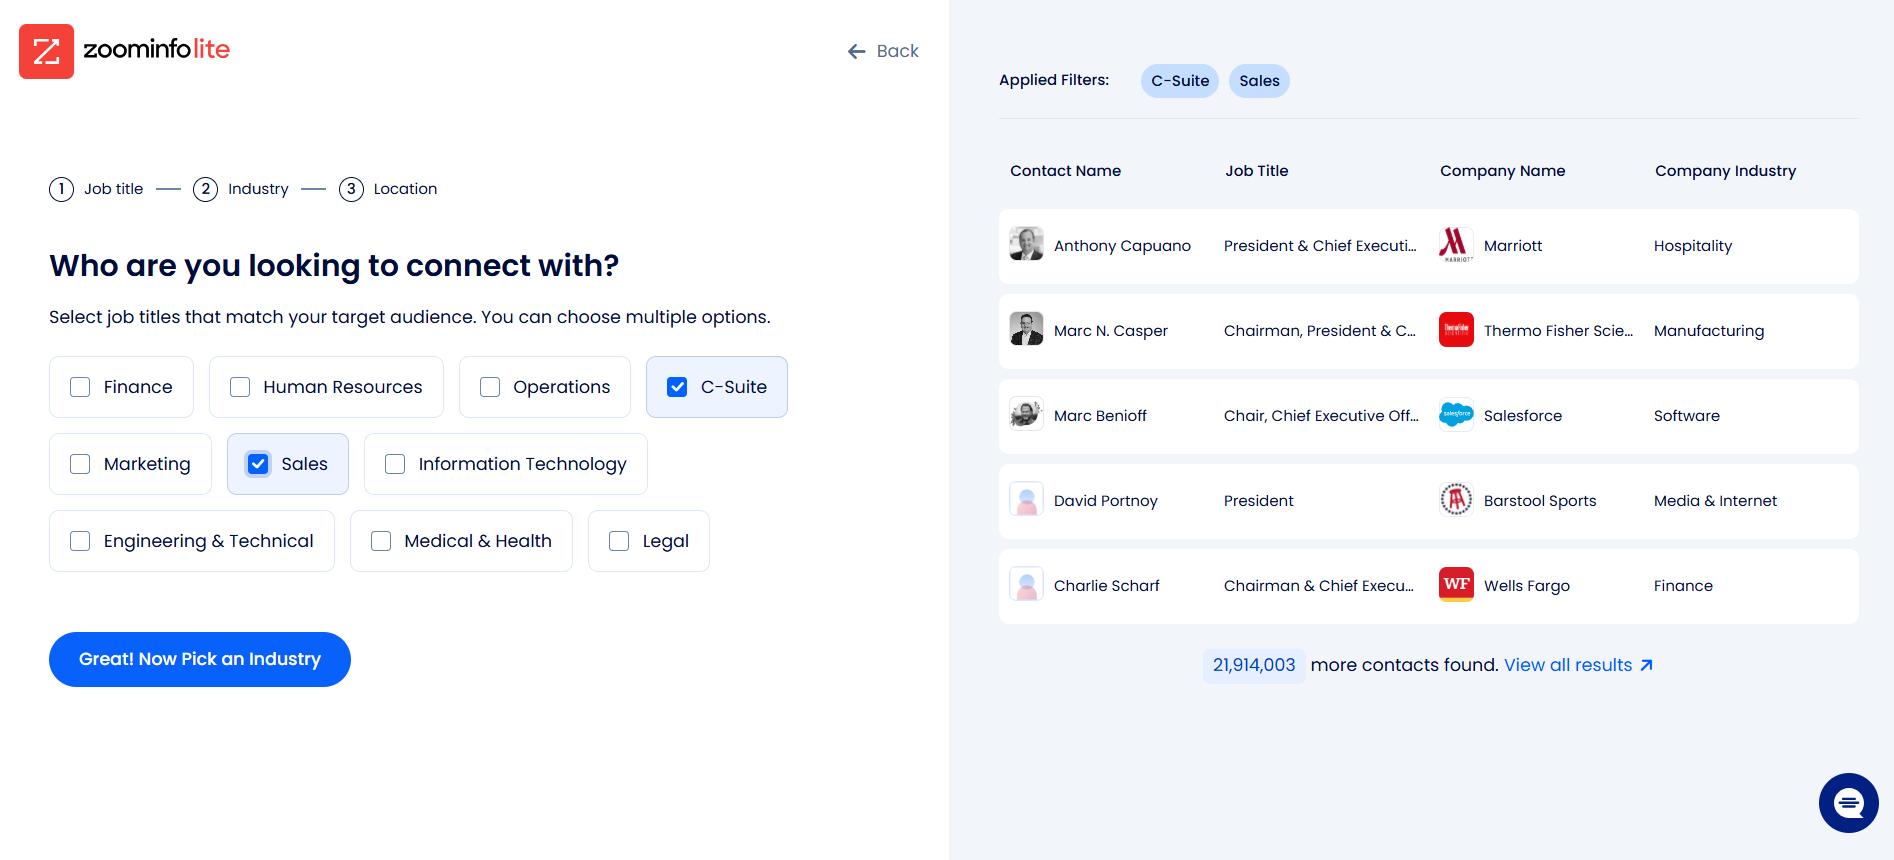Click the Thermo Fisher Scientific logo
The width and height of the screenshot is (1894, 860).
tap(1456, 329)
